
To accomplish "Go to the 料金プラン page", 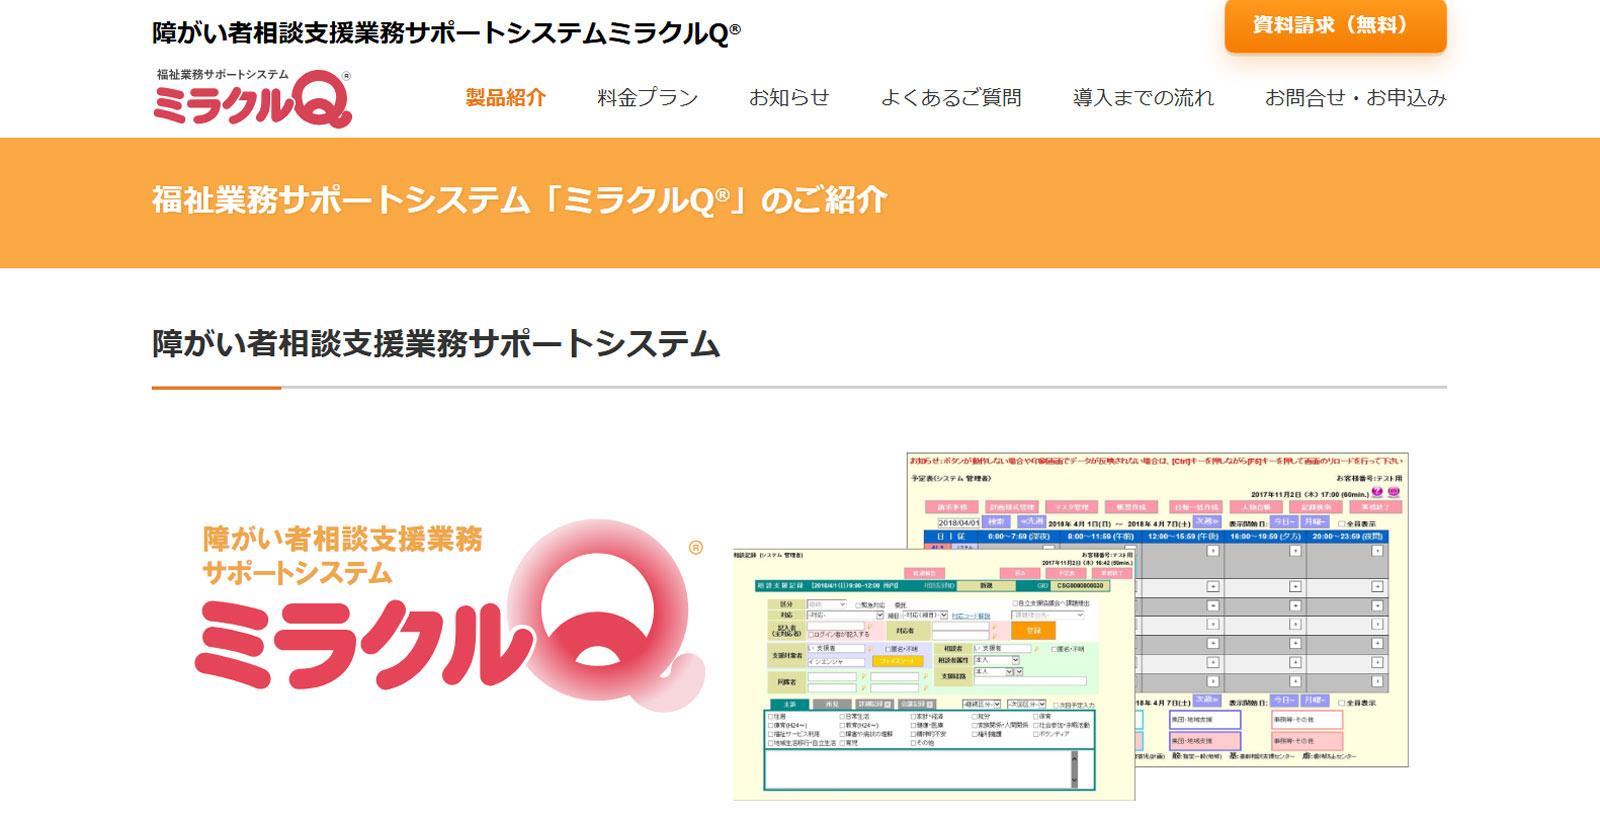I will pyautogui.click(x=647, y=98).
